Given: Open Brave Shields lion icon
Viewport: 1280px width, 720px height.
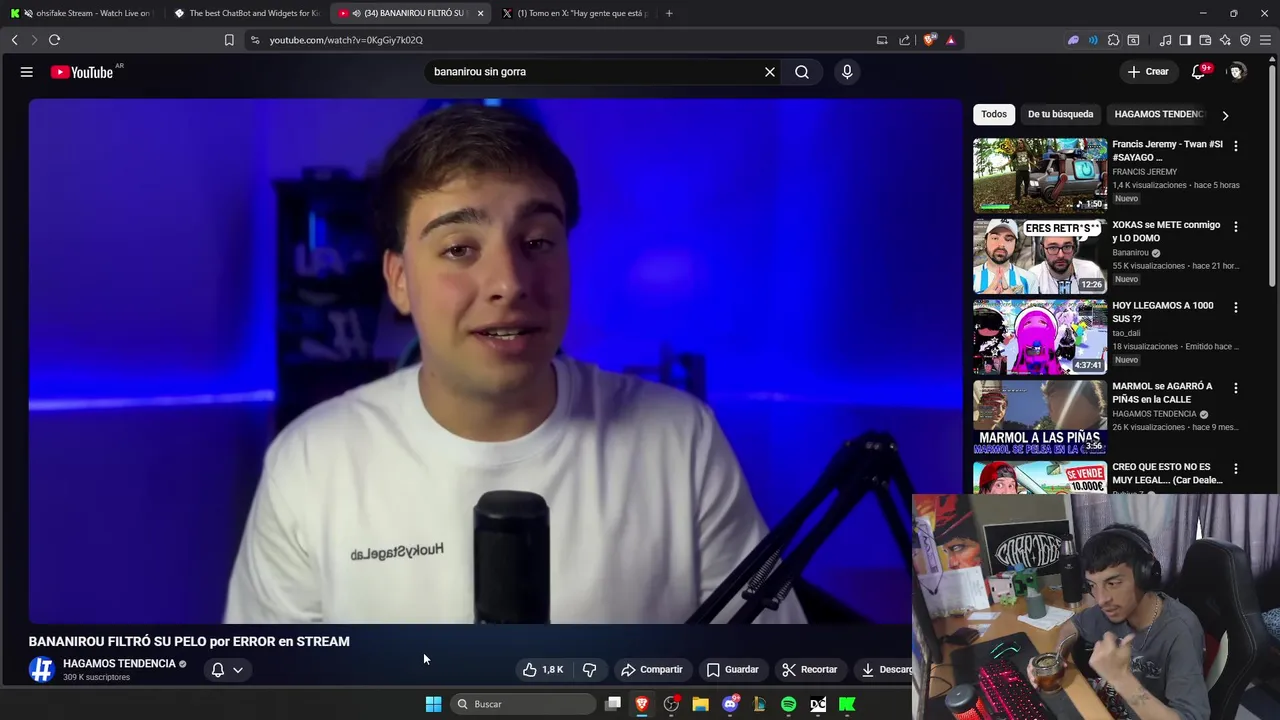Looking at the screenshot, I should point(930,40).
